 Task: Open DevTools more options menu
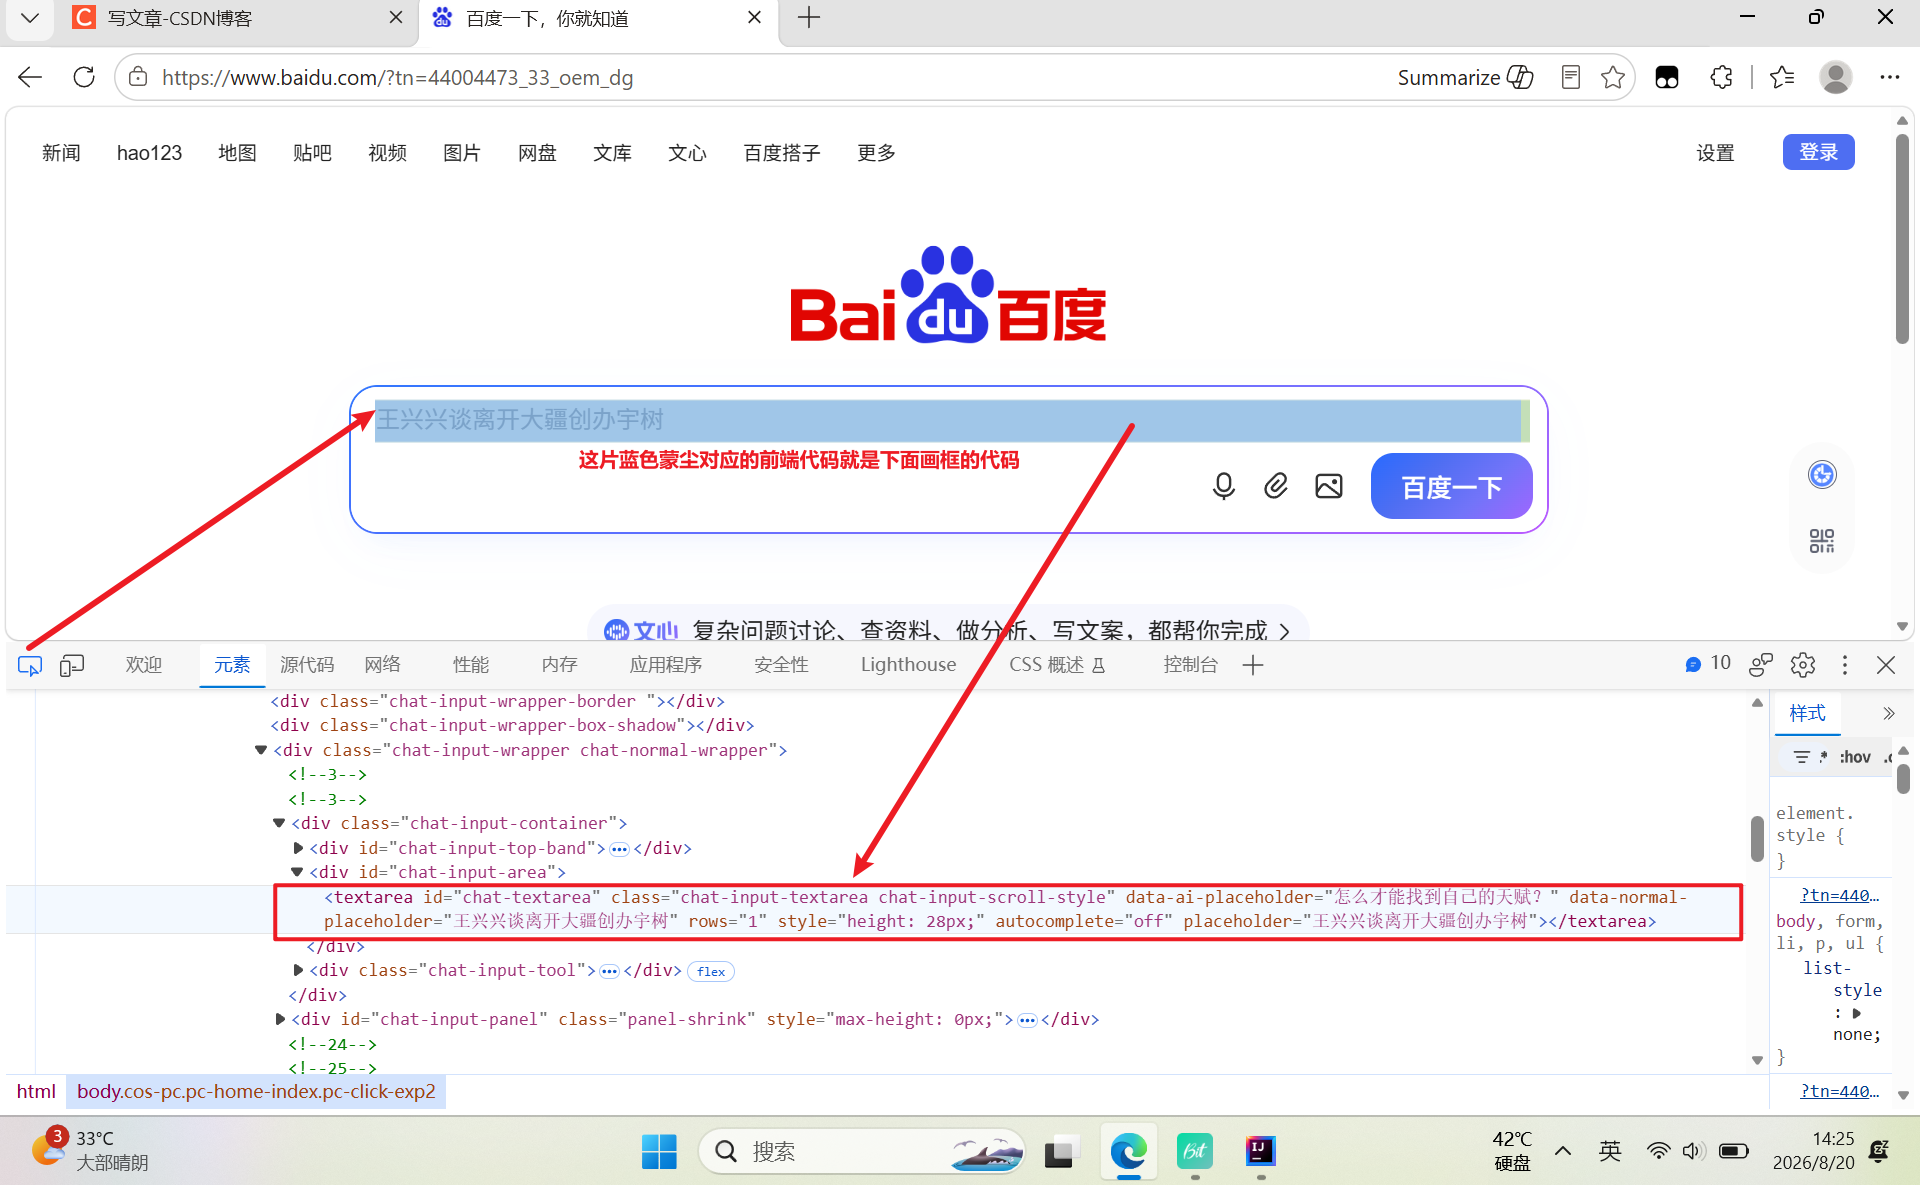pos(1845,665)
